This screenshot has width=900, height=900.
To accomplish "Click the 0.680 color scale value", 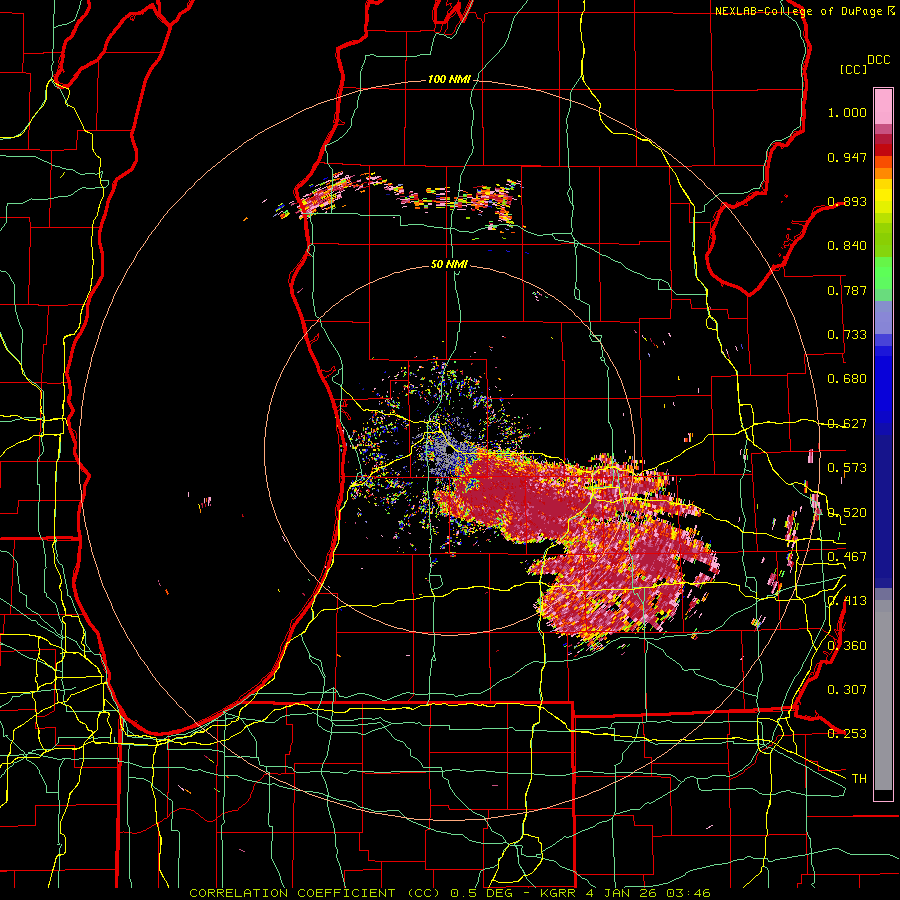I will (x=847, y=379).
